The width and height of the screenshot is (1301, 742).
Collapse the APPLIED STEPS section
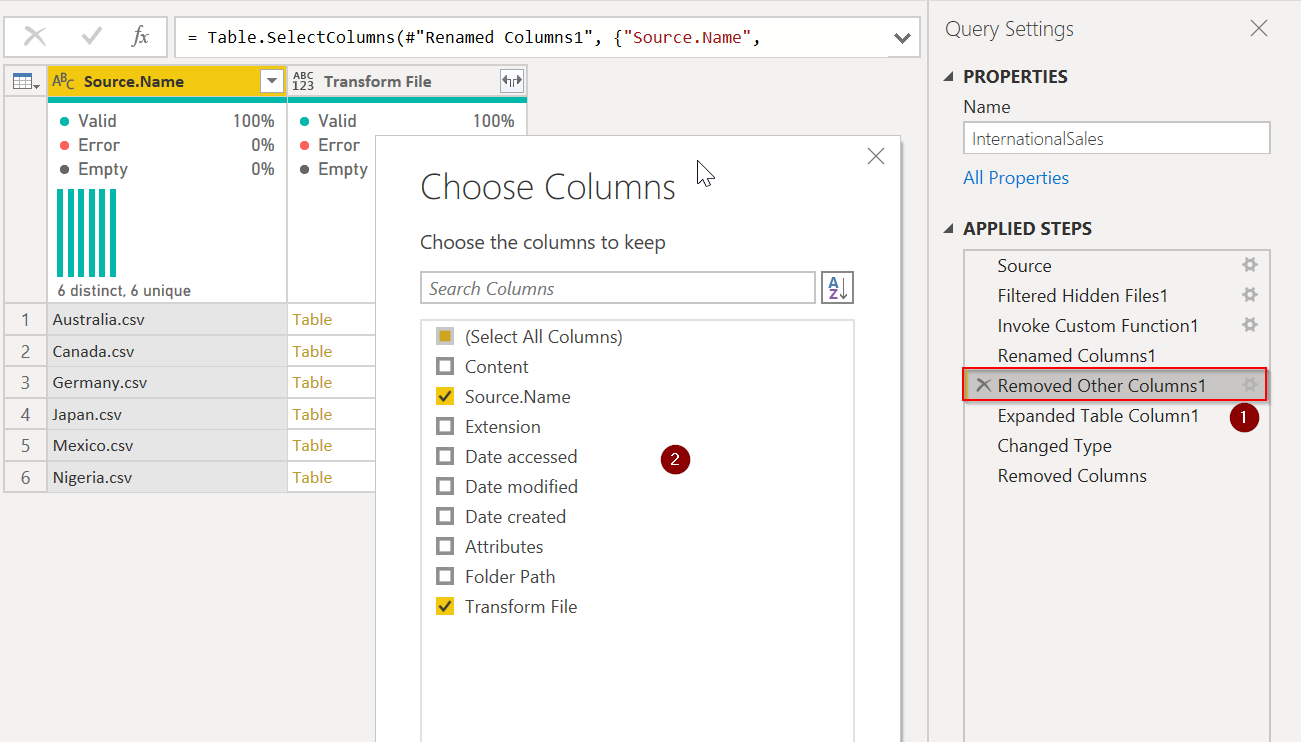pos(949,229)
